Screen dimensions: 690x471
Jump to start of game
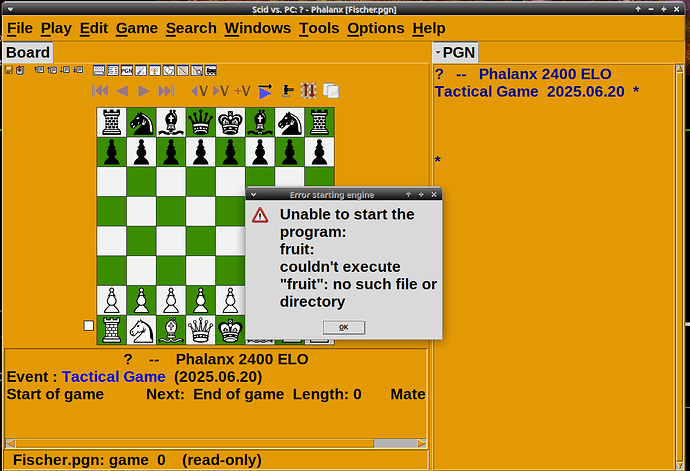click(100, 91)
